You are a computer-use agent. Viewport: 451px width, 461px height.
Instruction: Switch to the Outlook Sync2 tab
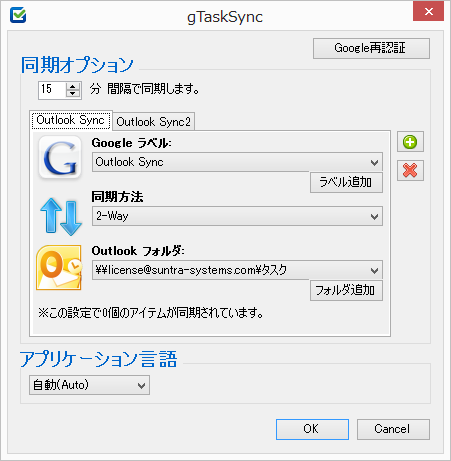click(x=153, y=122)
